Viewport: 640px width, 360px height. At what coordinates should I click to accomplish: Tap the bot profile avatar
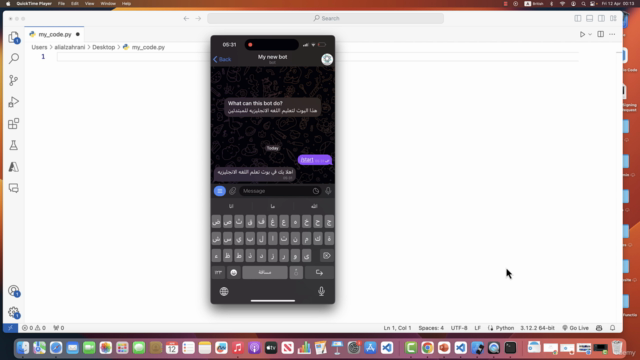point(327,59)
